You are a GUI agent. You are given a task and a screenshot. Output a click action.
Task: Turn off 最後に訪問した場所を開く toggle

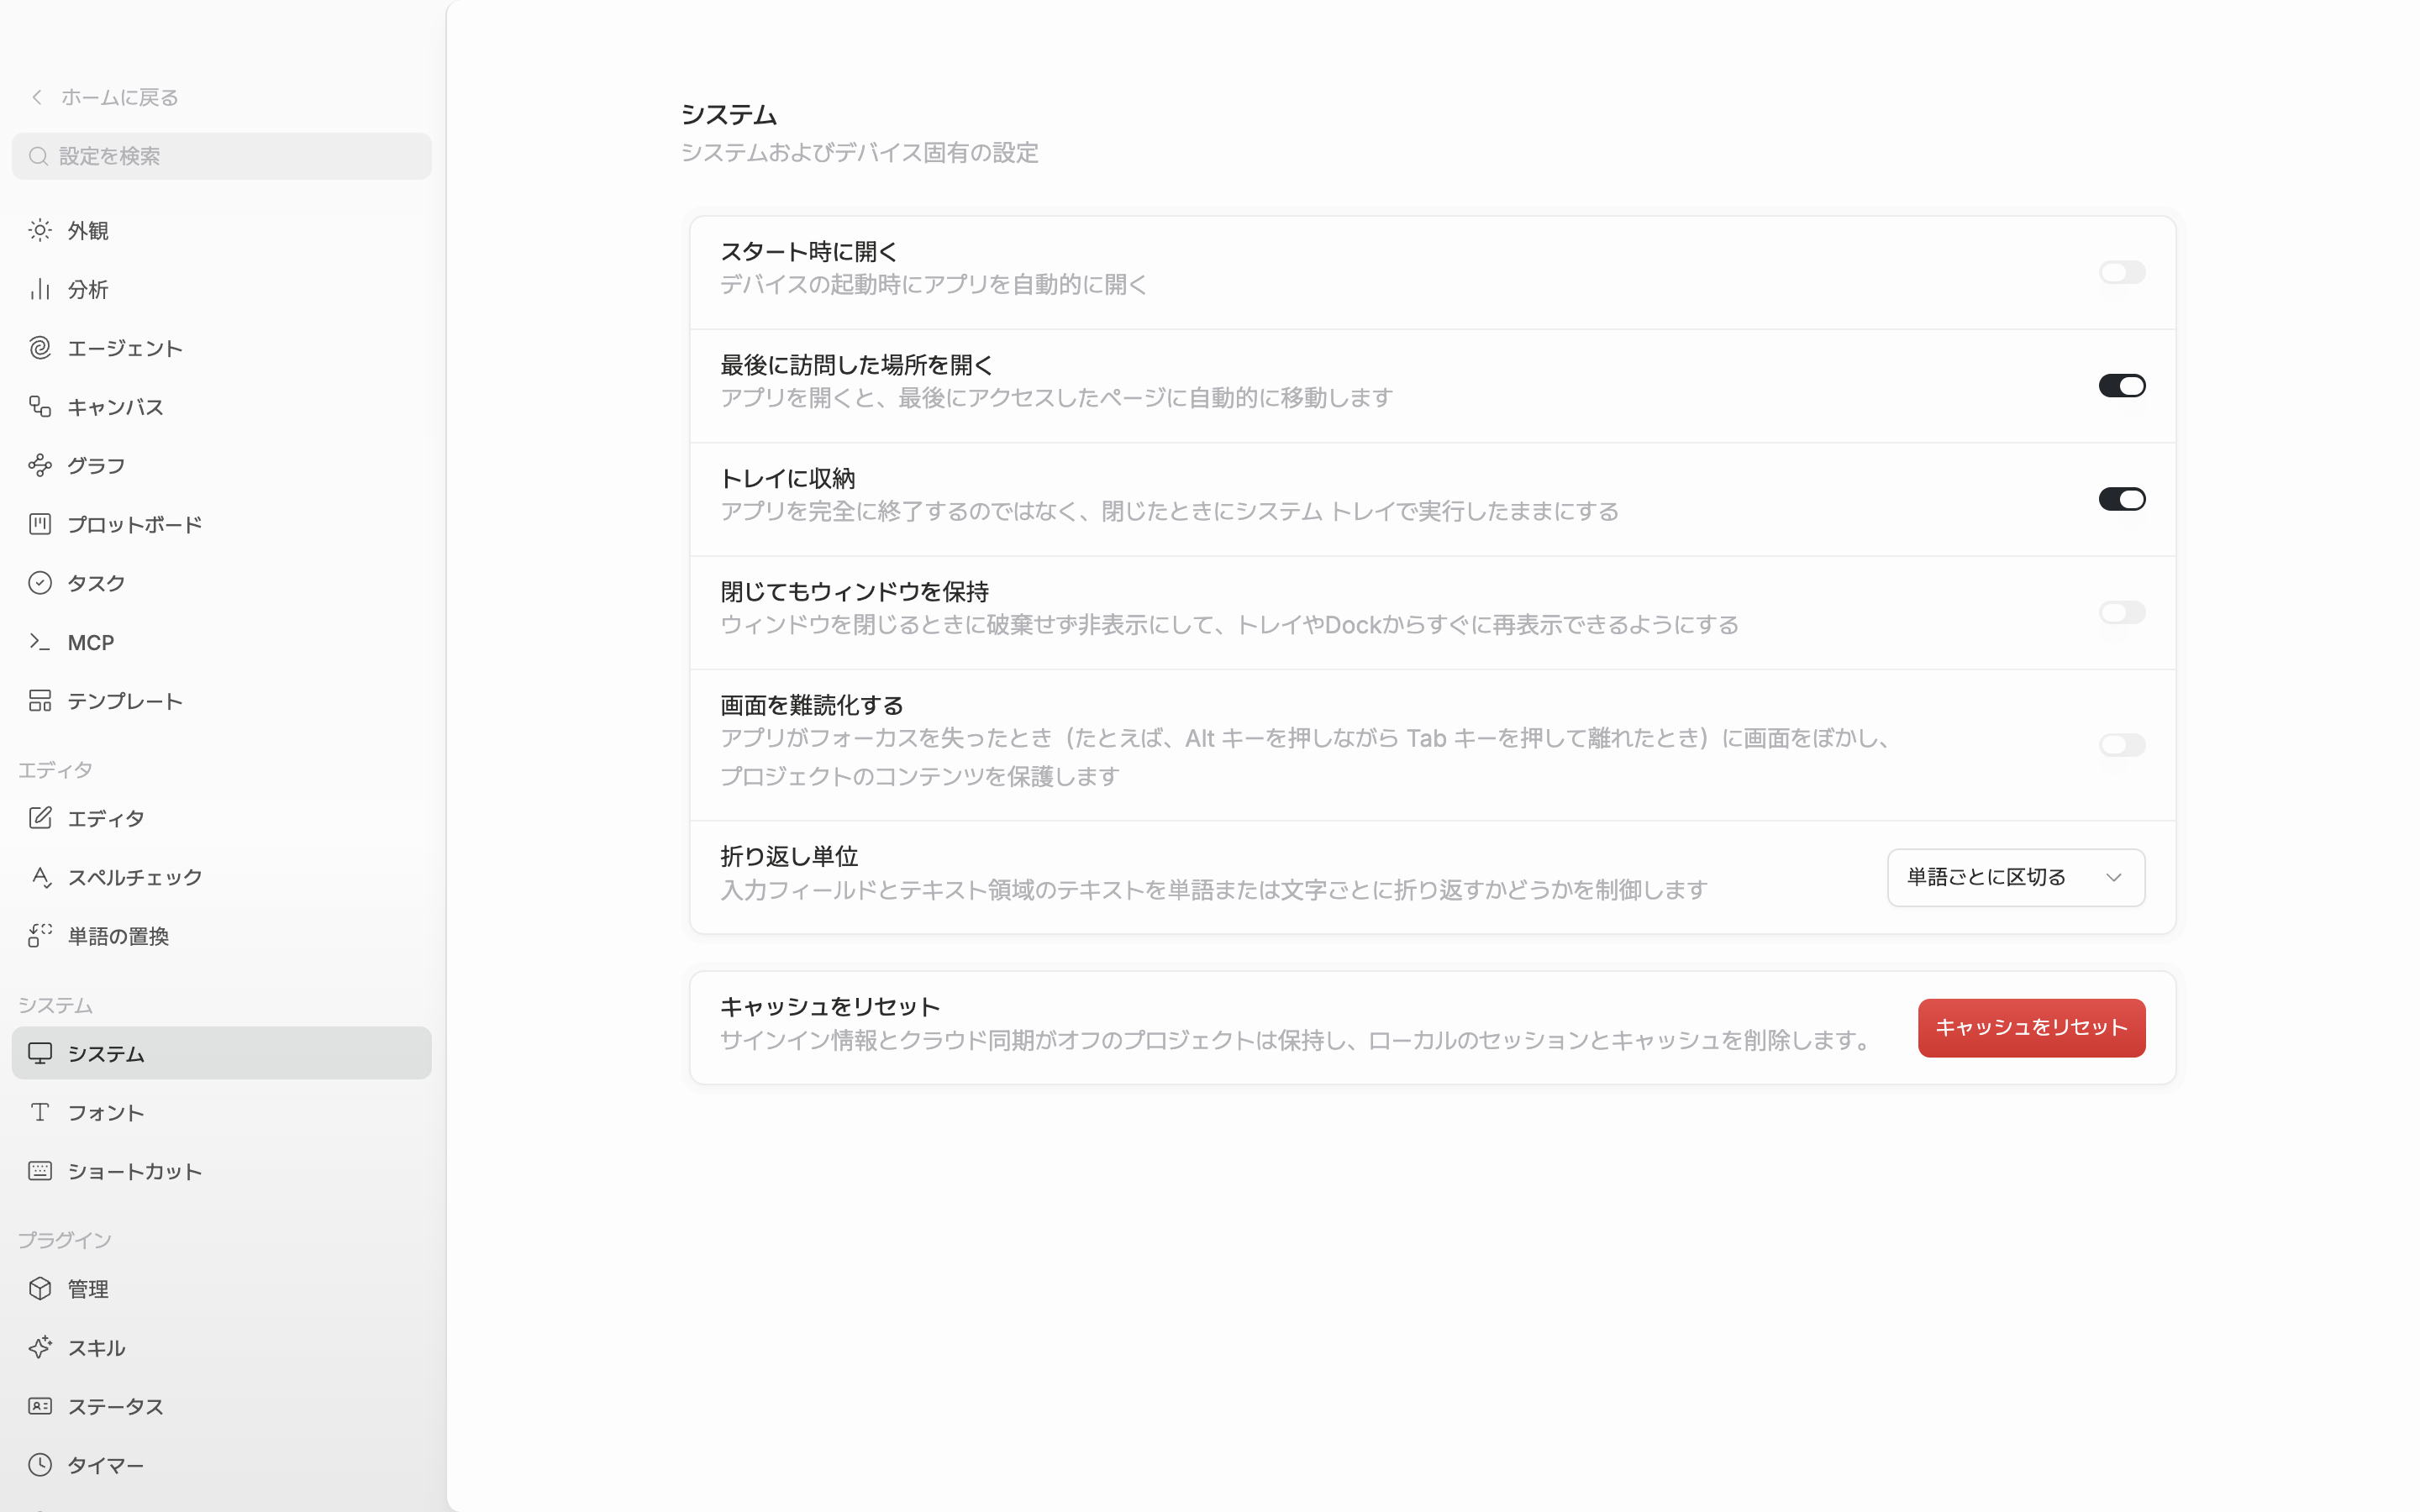tap(2122, 386)
